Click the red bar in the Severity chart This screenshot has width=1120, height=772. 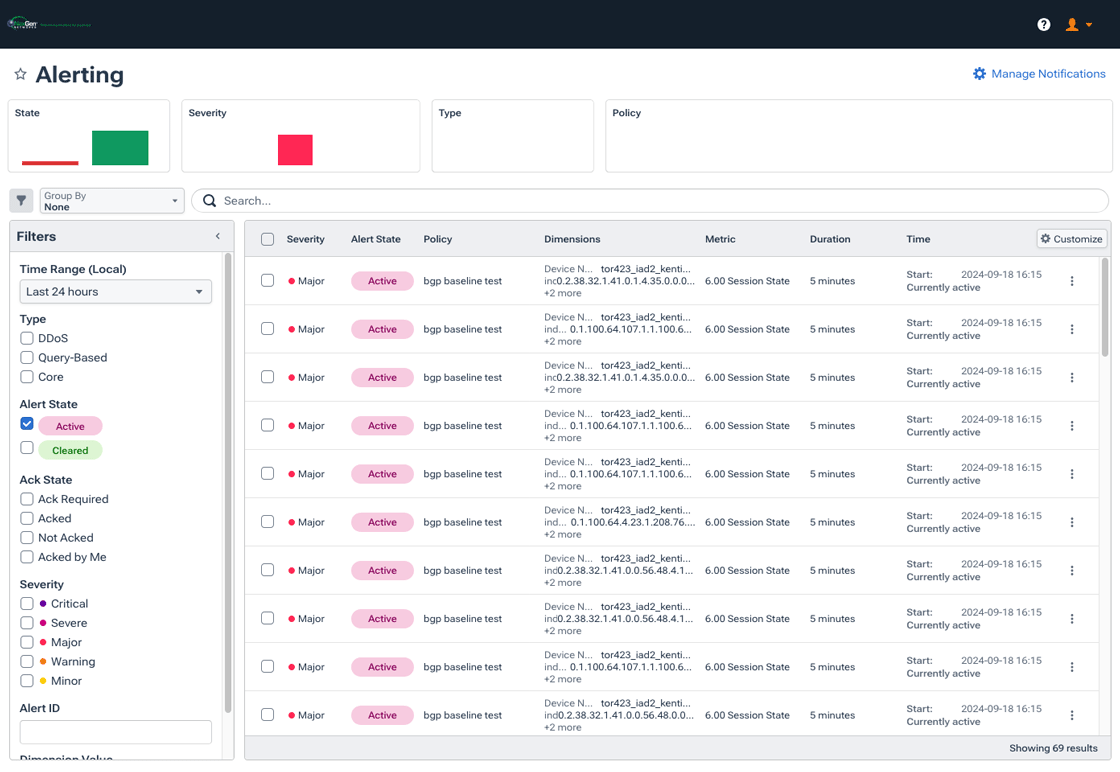(296, 149)
